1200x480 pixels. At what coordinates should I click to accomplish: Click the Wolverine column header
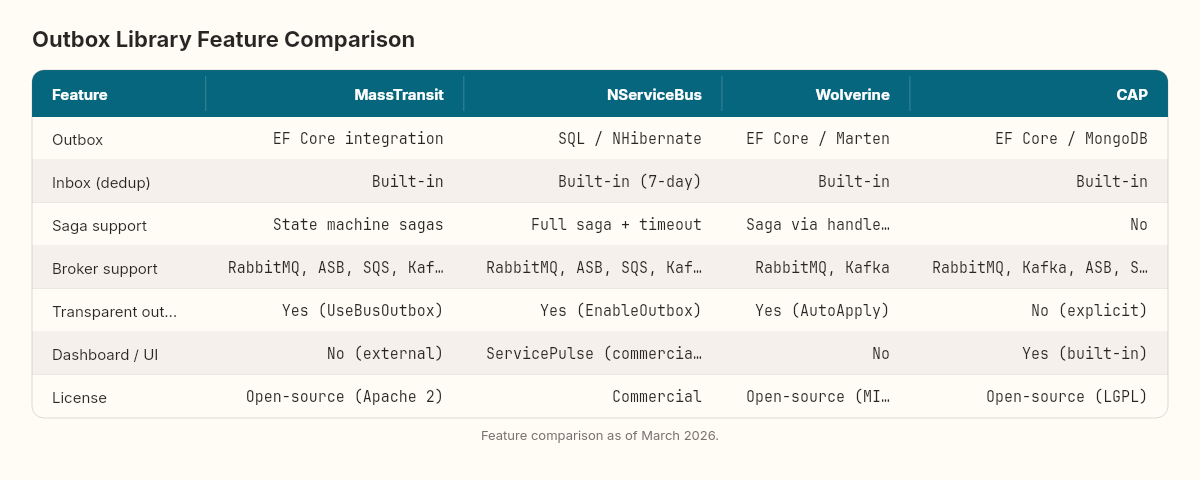[852, 95]
